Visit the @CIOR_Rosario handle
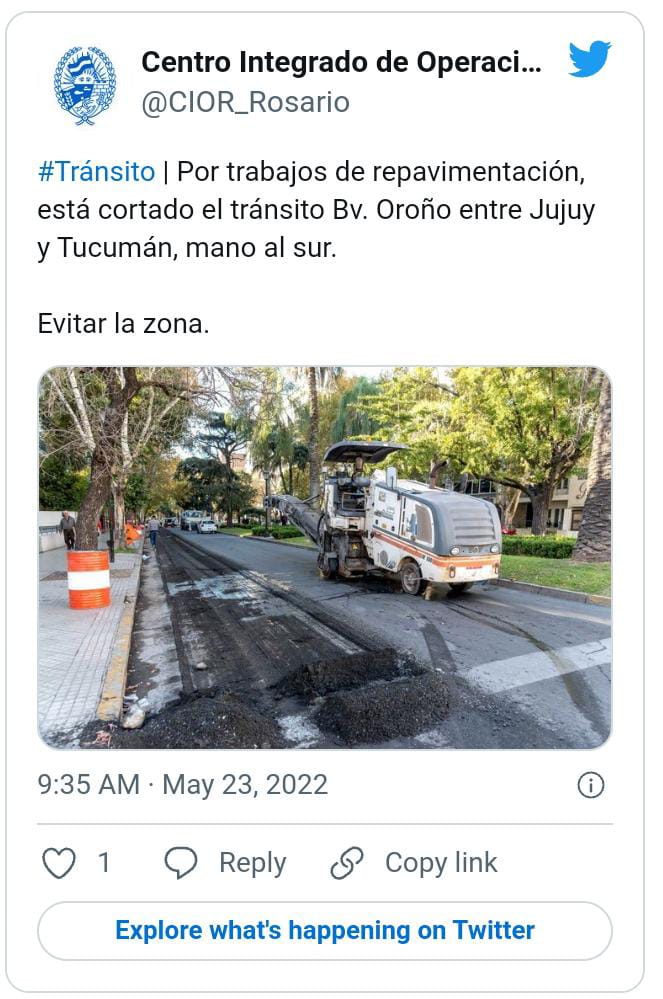 coord(245,103)
